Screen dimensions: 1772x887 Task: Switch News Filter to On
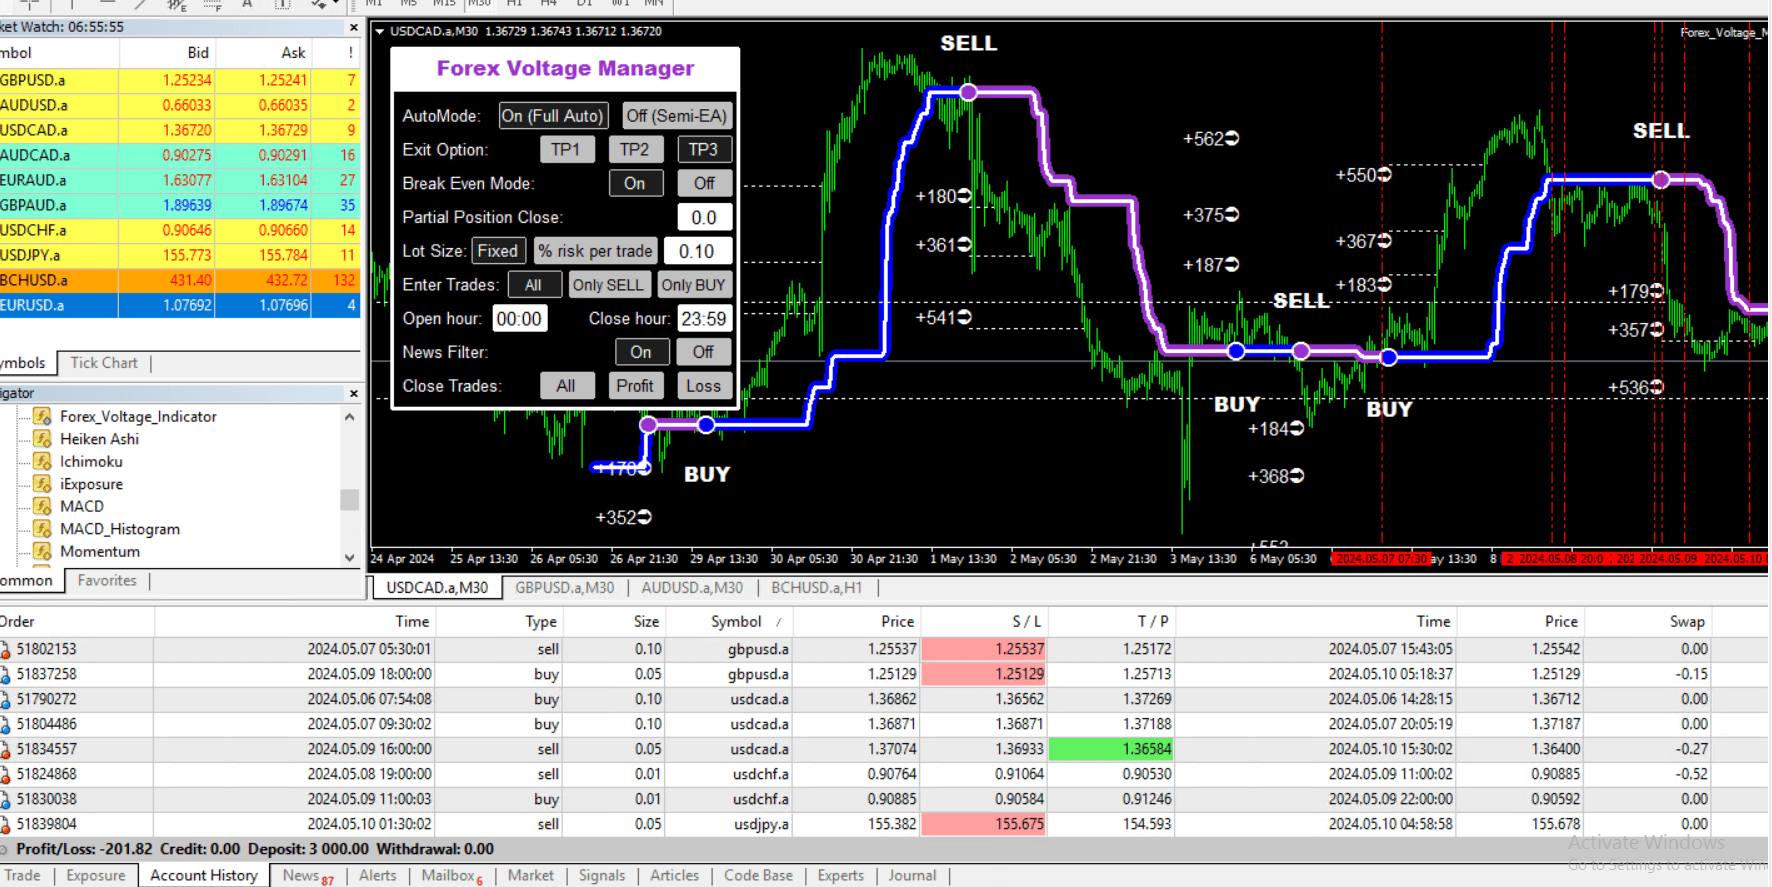[640, 352]
